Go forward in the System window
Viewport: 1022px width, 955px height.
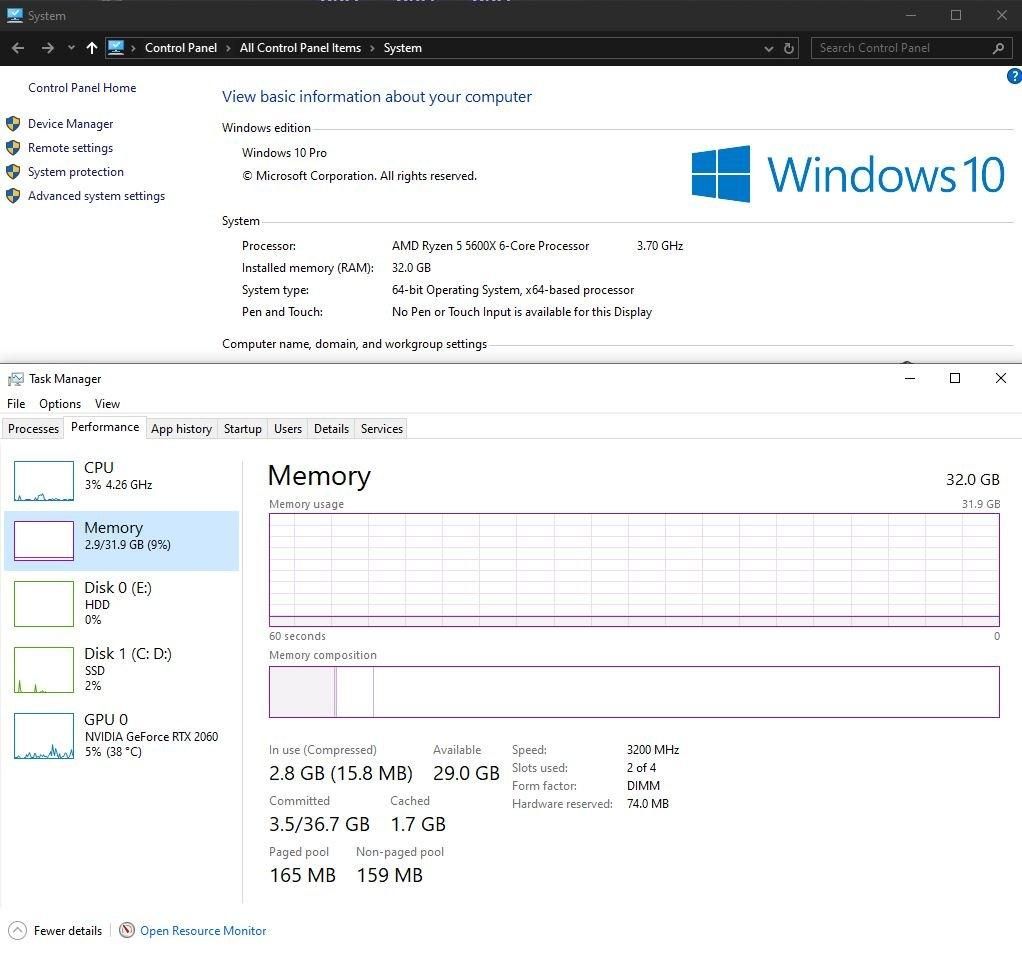[x=47, y=48]
